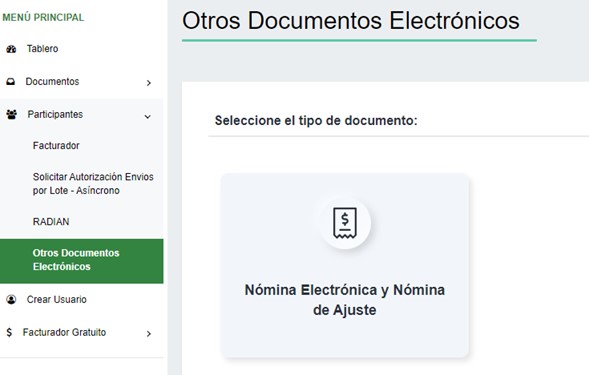Click the MENÚ PRINCIPAL heading
The image size is (589, 375).
43,18
